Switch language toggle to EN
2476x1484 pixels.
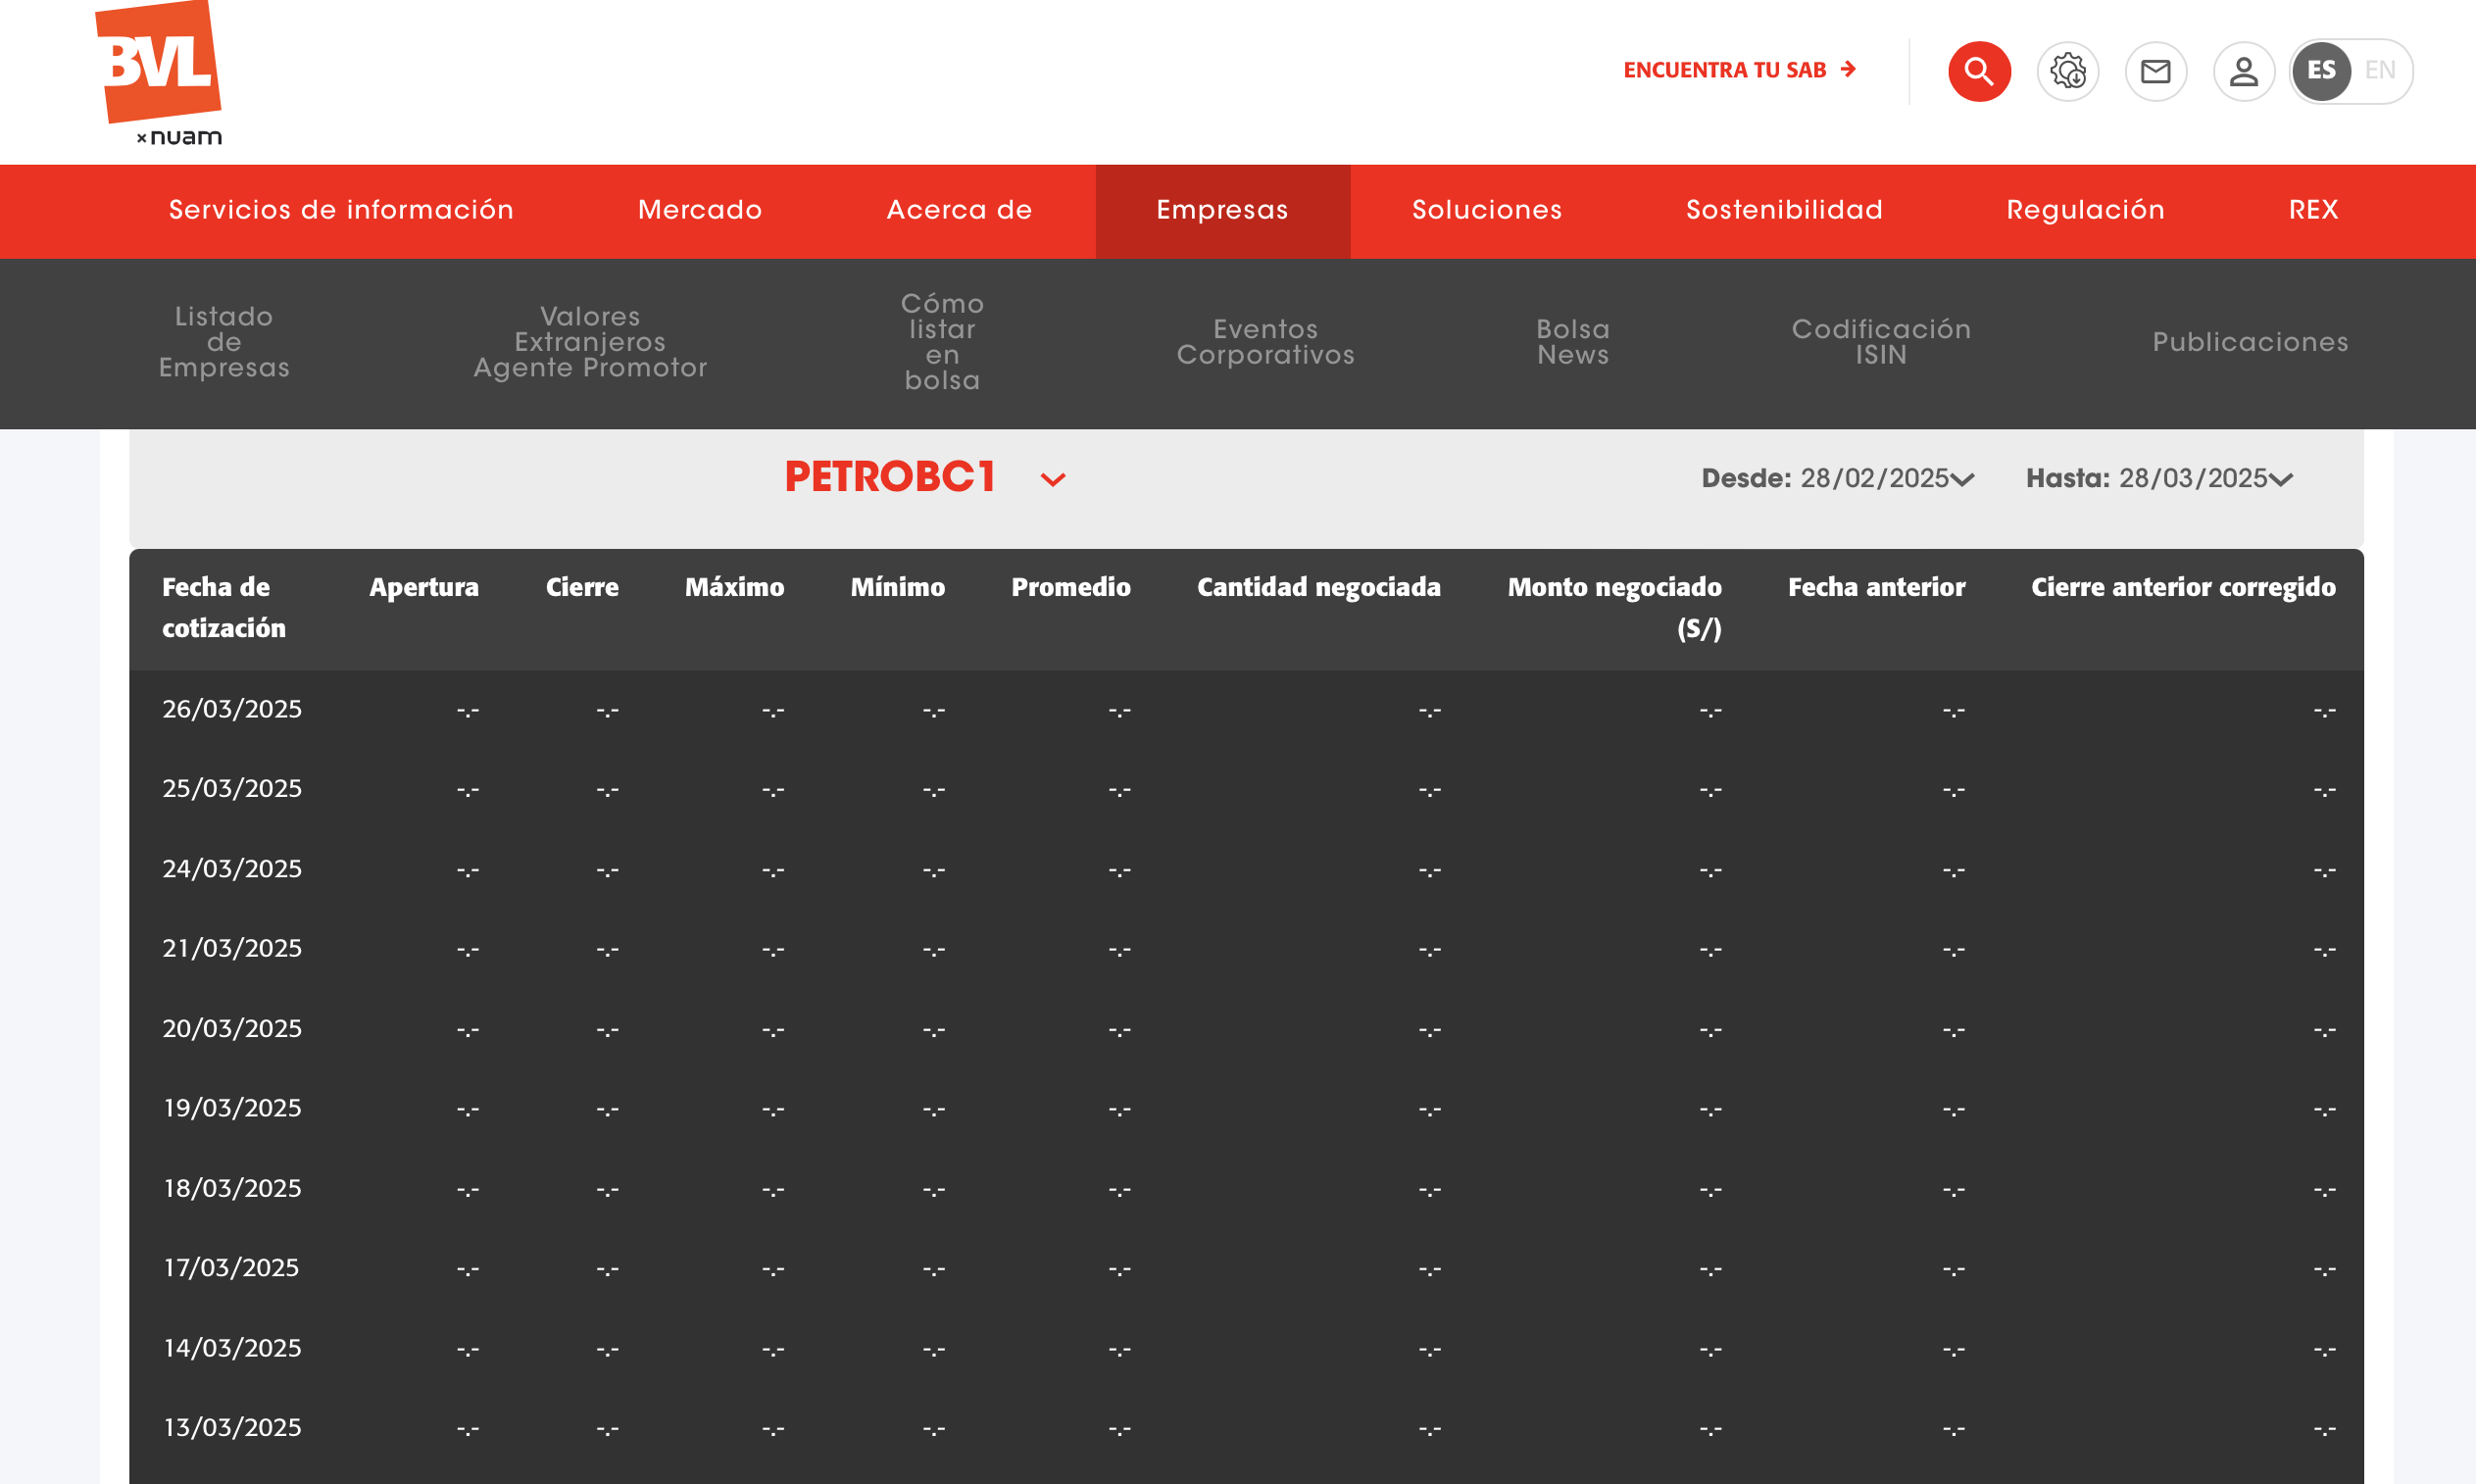pos(2379,70)
